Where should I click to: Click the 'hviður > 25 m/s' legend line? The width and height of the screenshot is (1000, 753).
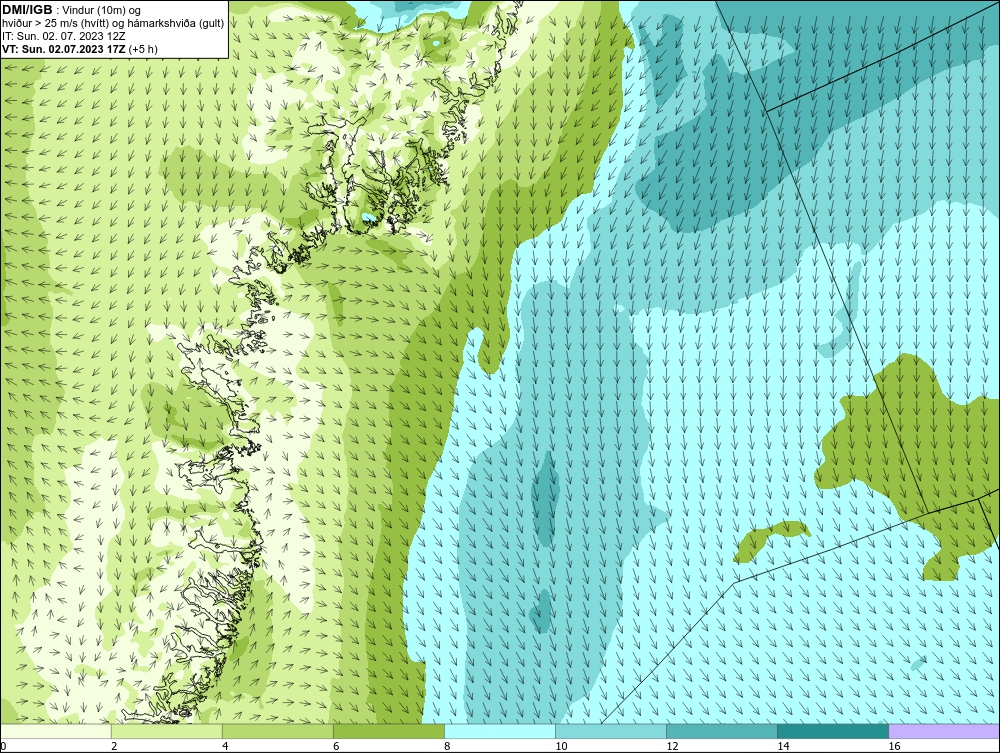[x=113, y=23]
